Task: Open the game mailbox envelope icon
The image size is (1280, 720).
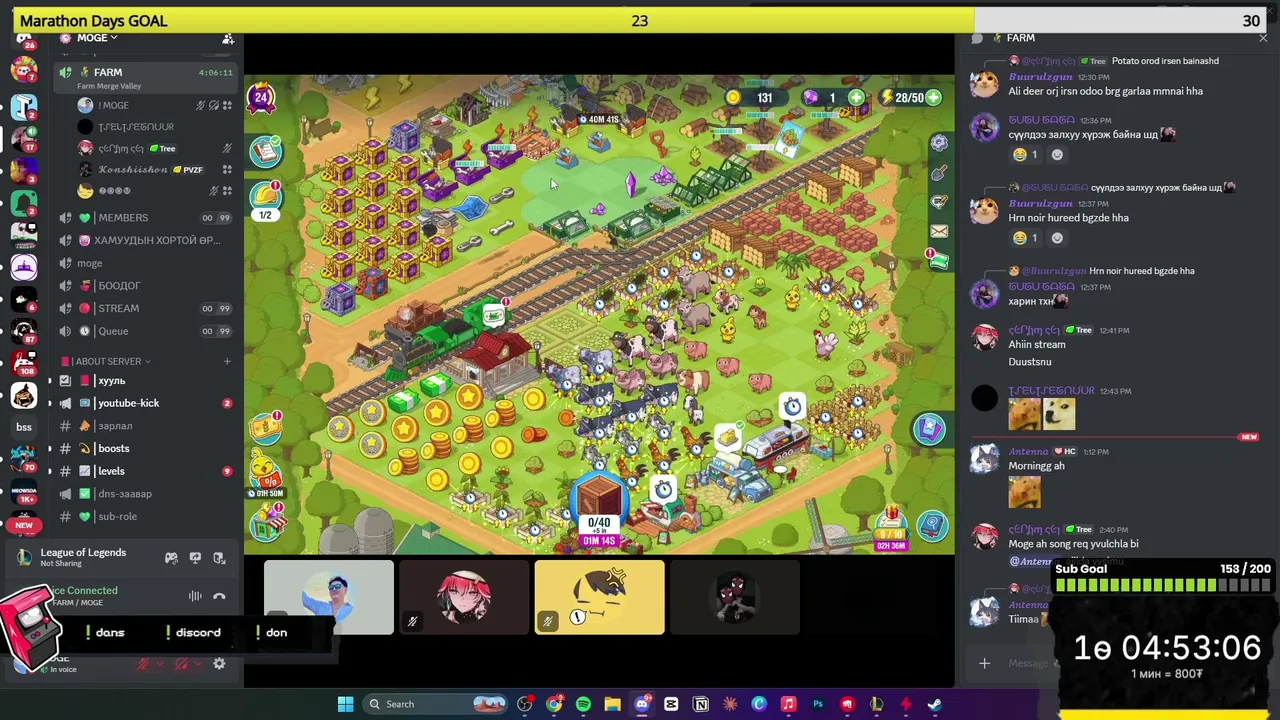Action: [x=939, y=231]
